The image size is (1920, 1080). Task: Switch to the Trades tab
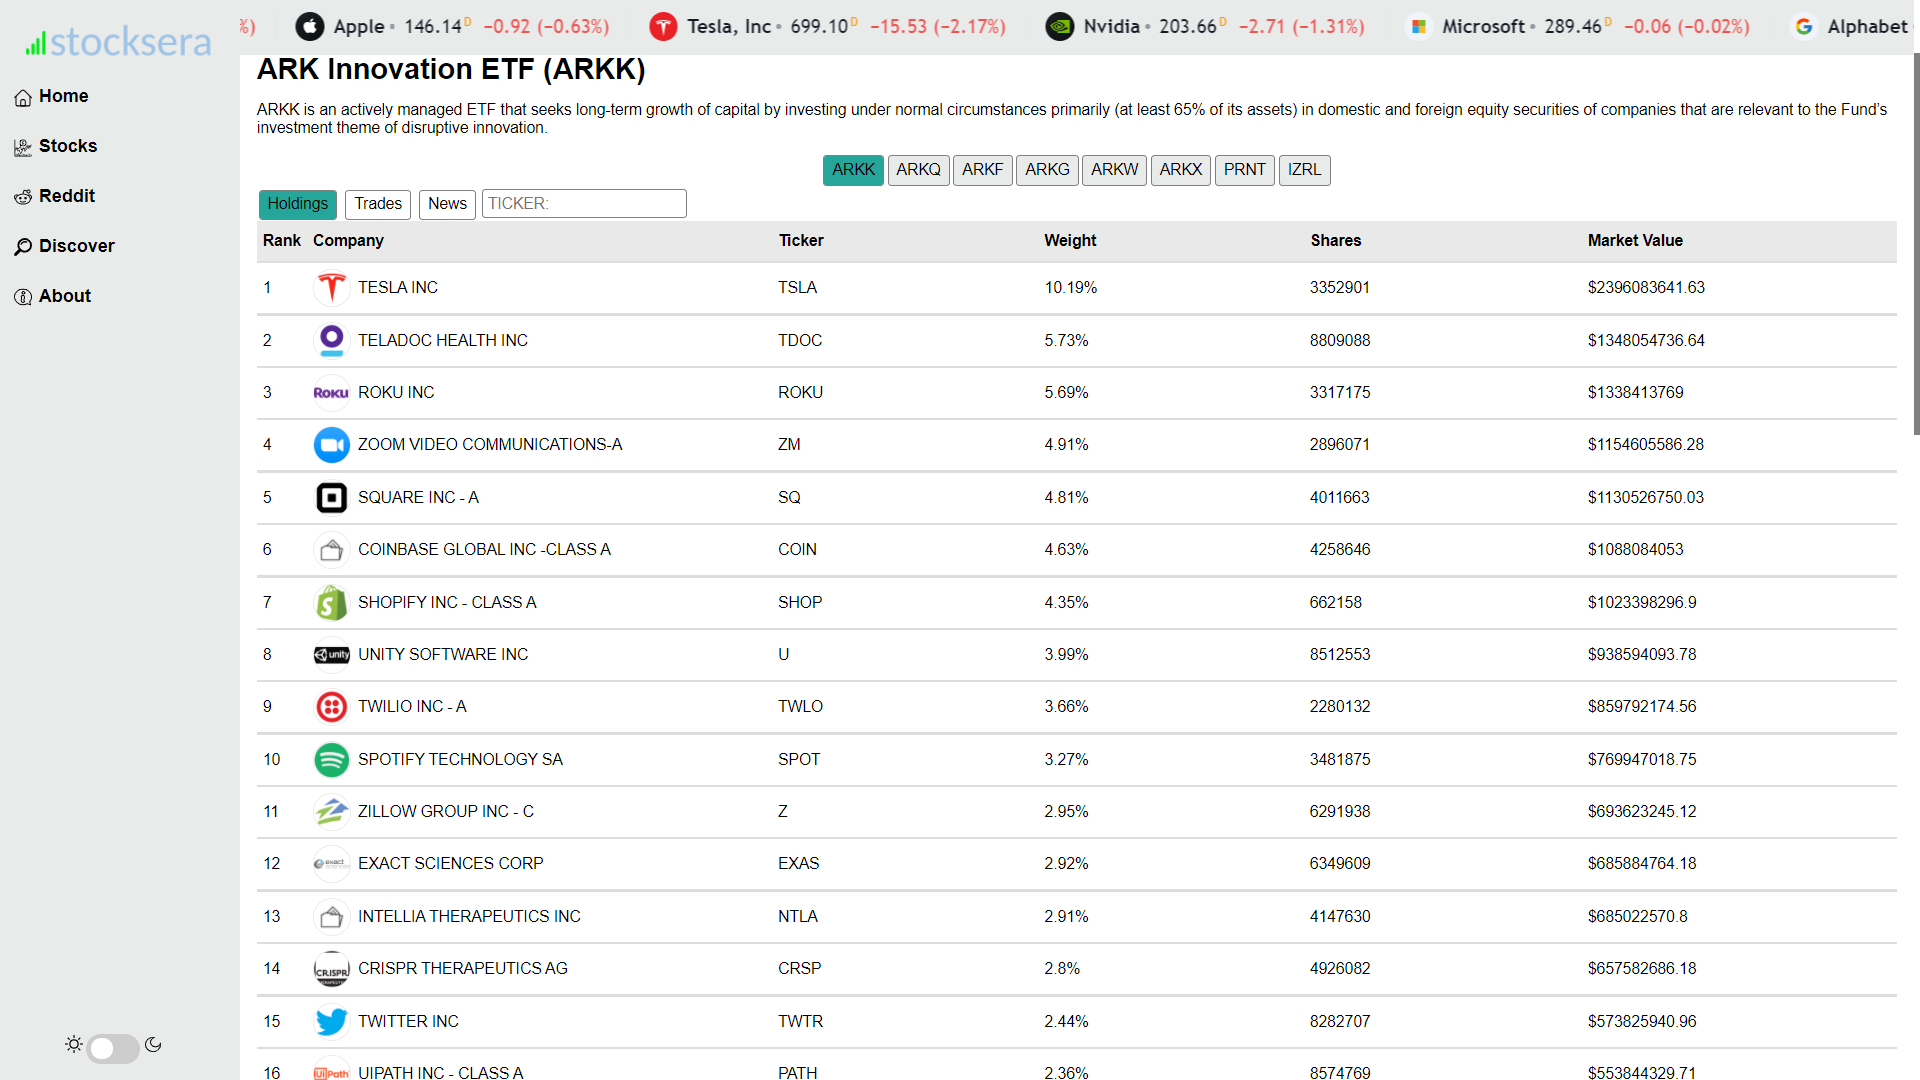point(378,204)
